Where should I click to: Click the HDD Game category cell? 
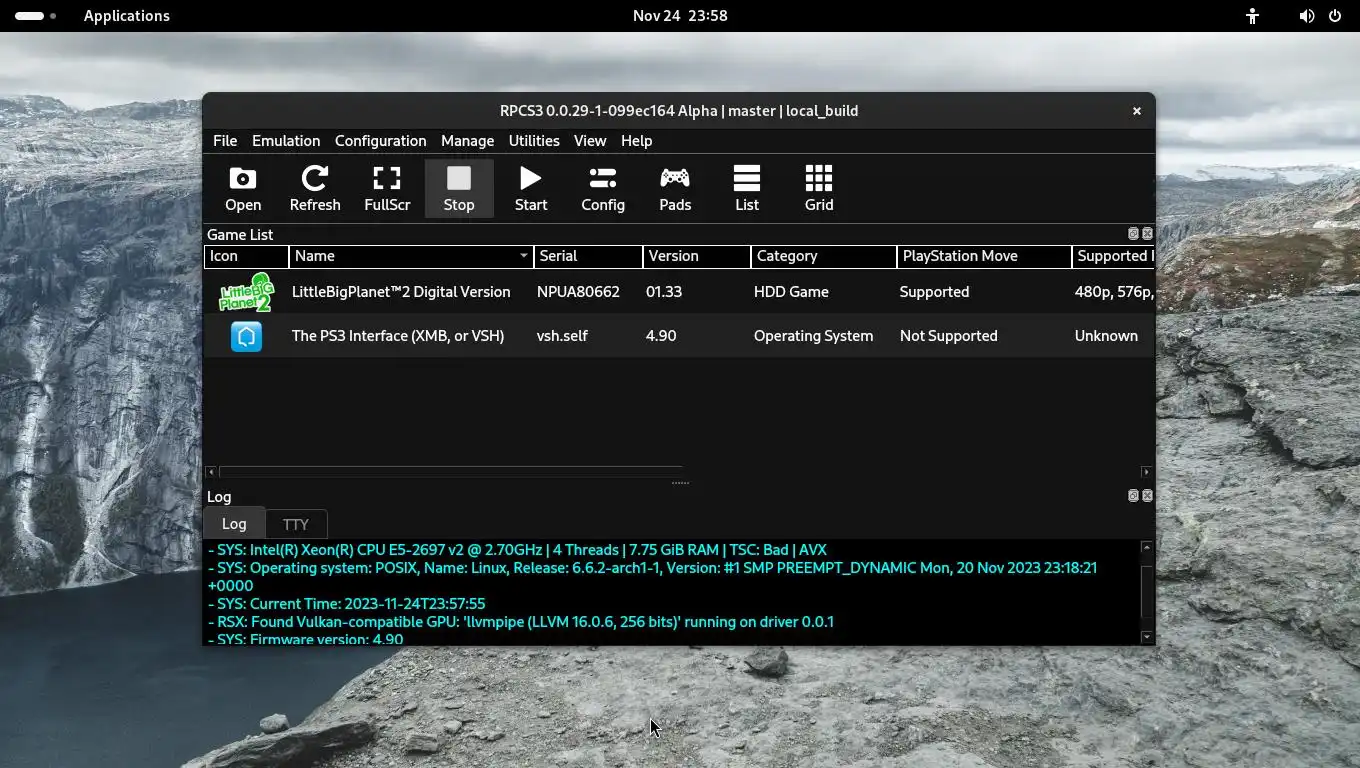pos(790,292)
